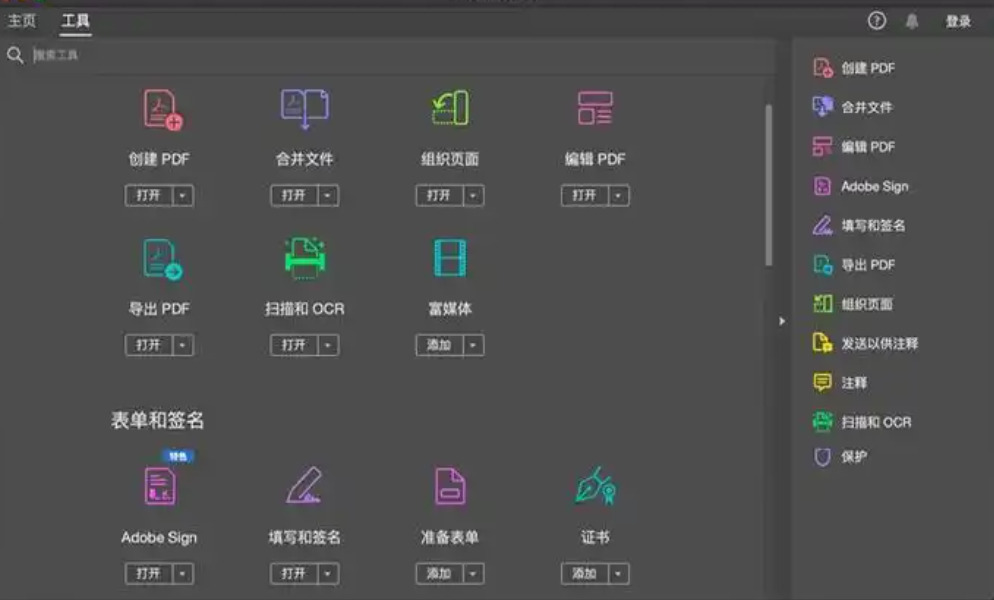Click the help question mark icon

[877, 21]
